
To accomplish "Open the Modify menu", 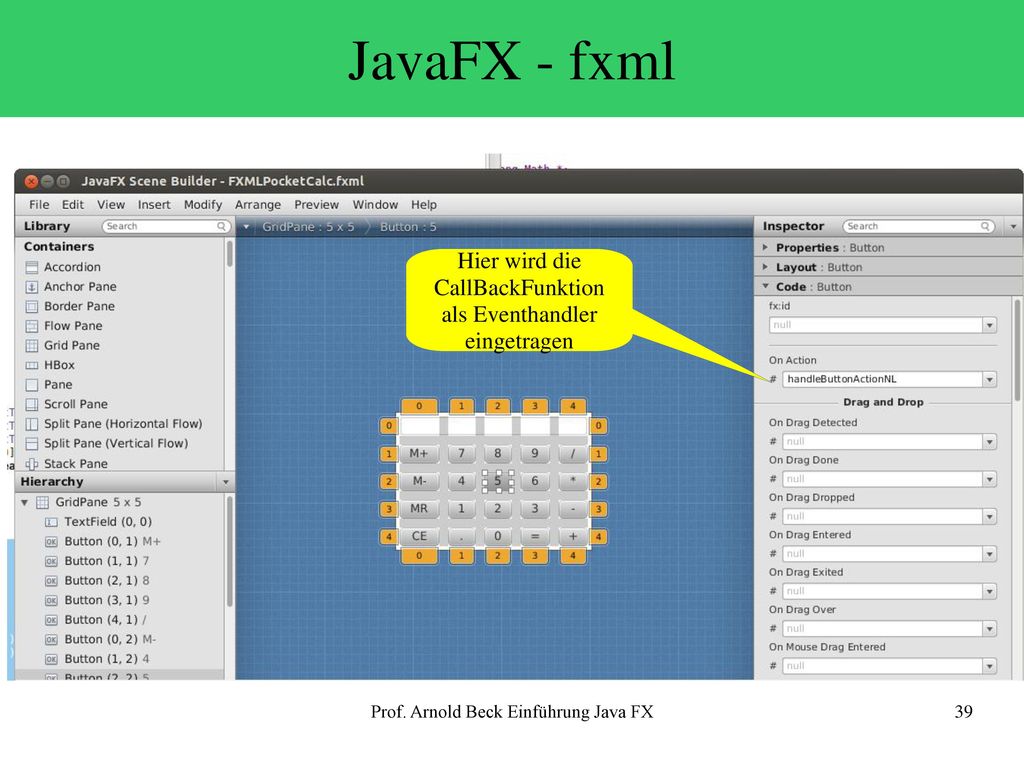I will tap(202, 204).
